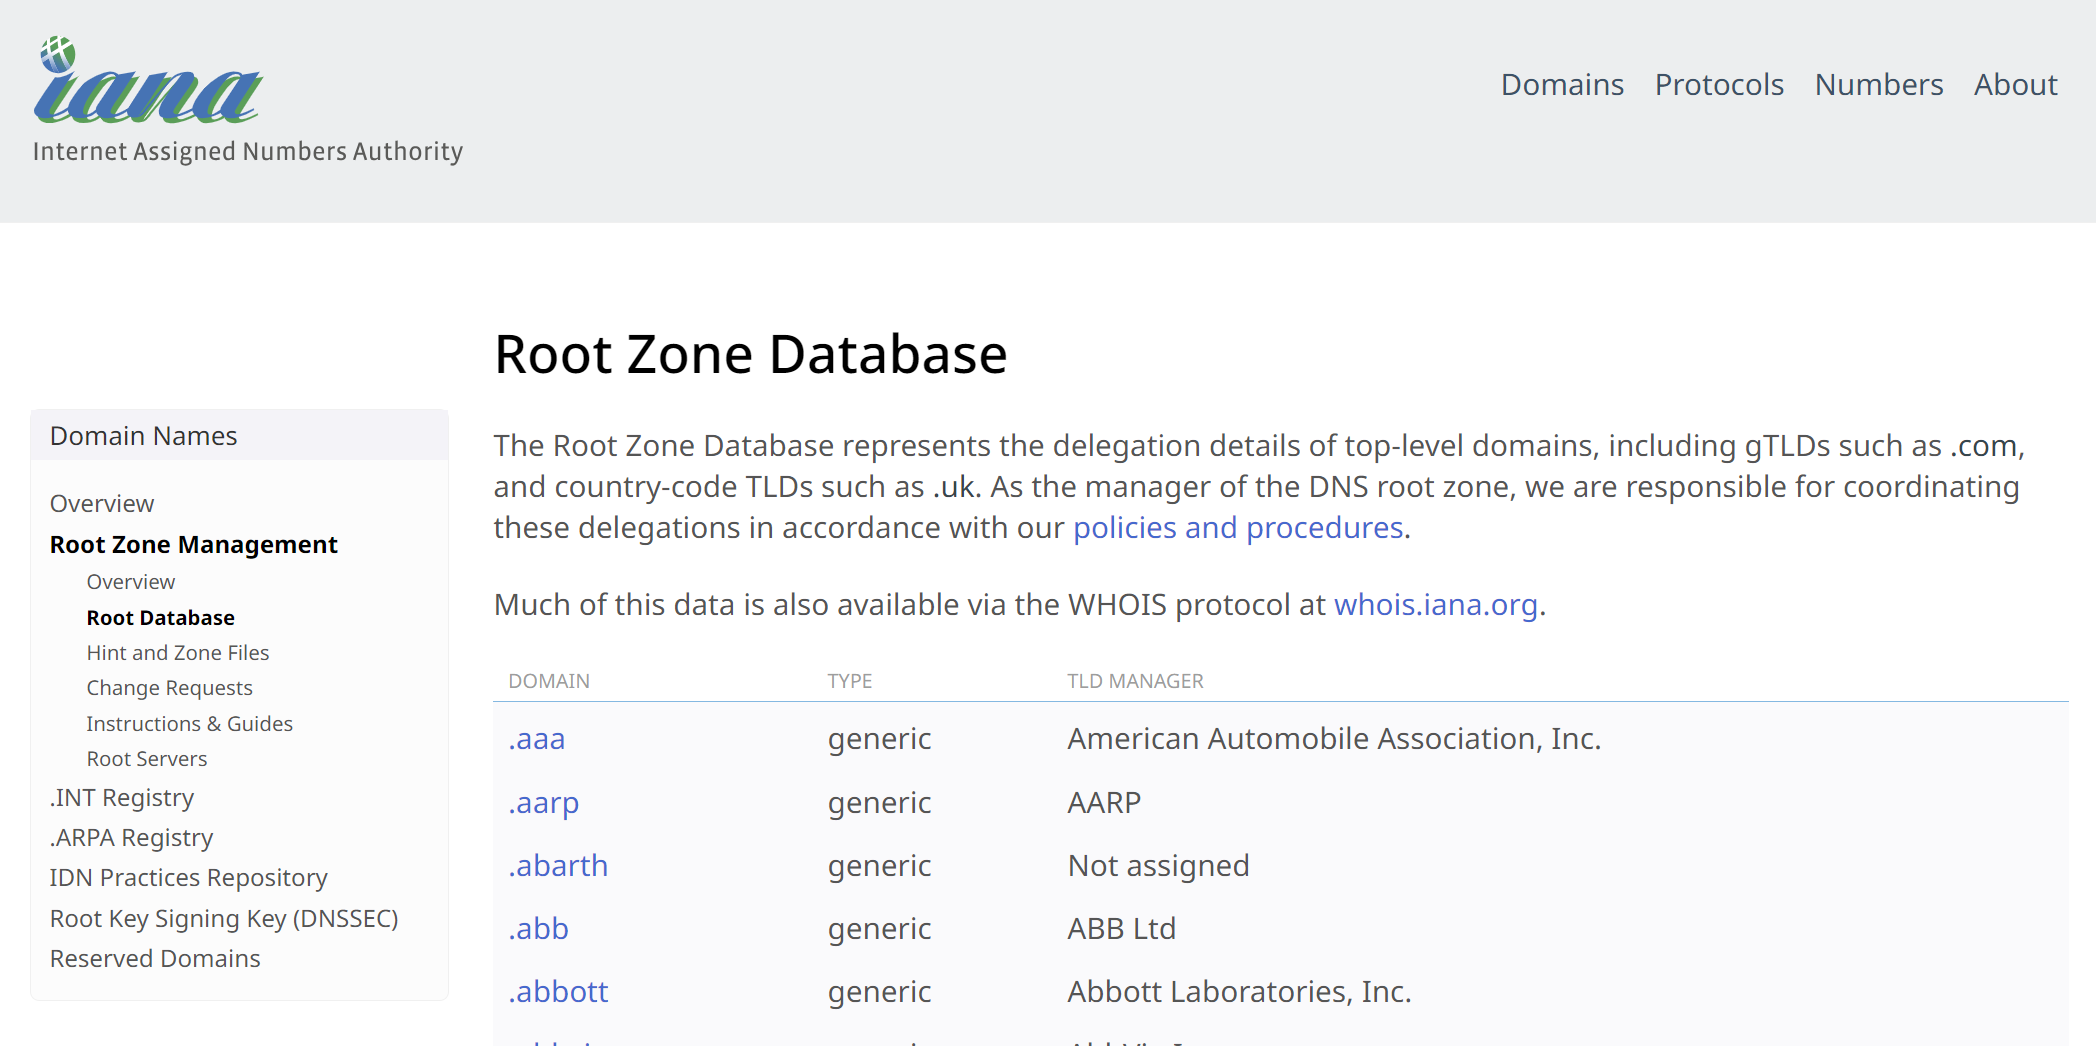Click the Root Zone Database heading
The image size is (2096, 1046).
click(x=750, y=355)
